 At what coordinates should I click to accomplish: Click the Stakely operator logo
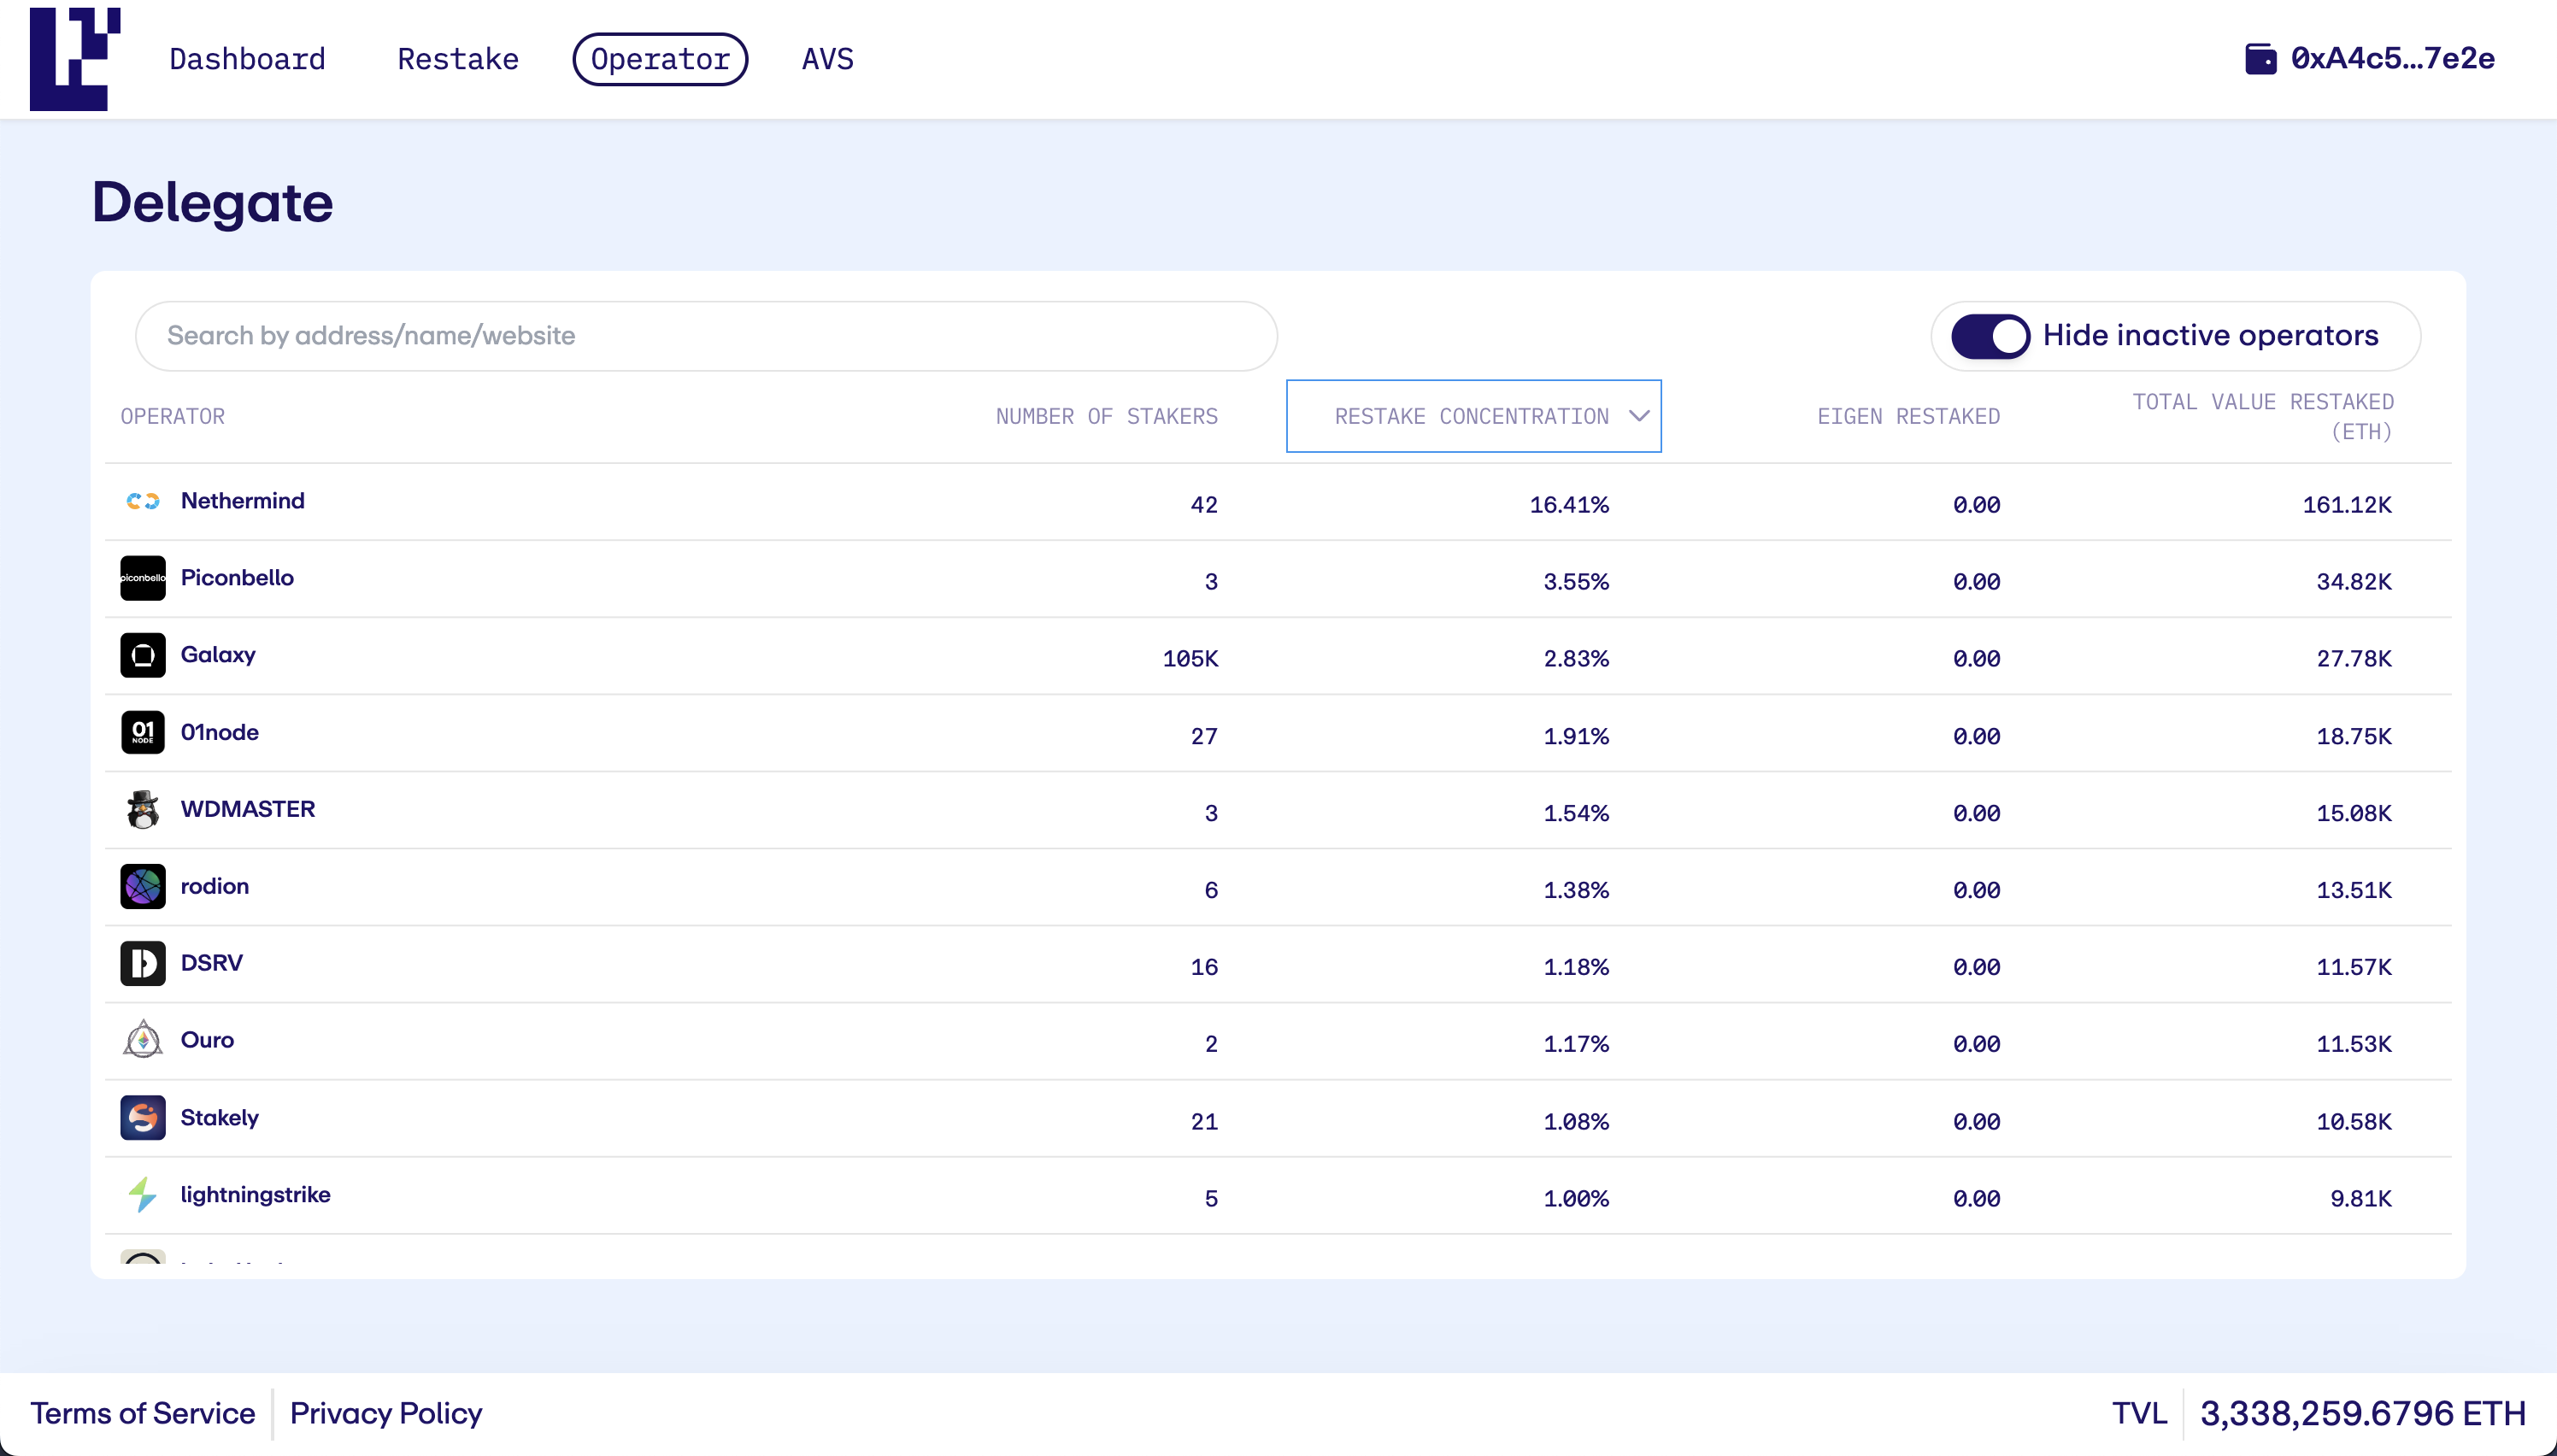tap(143, 1118)
